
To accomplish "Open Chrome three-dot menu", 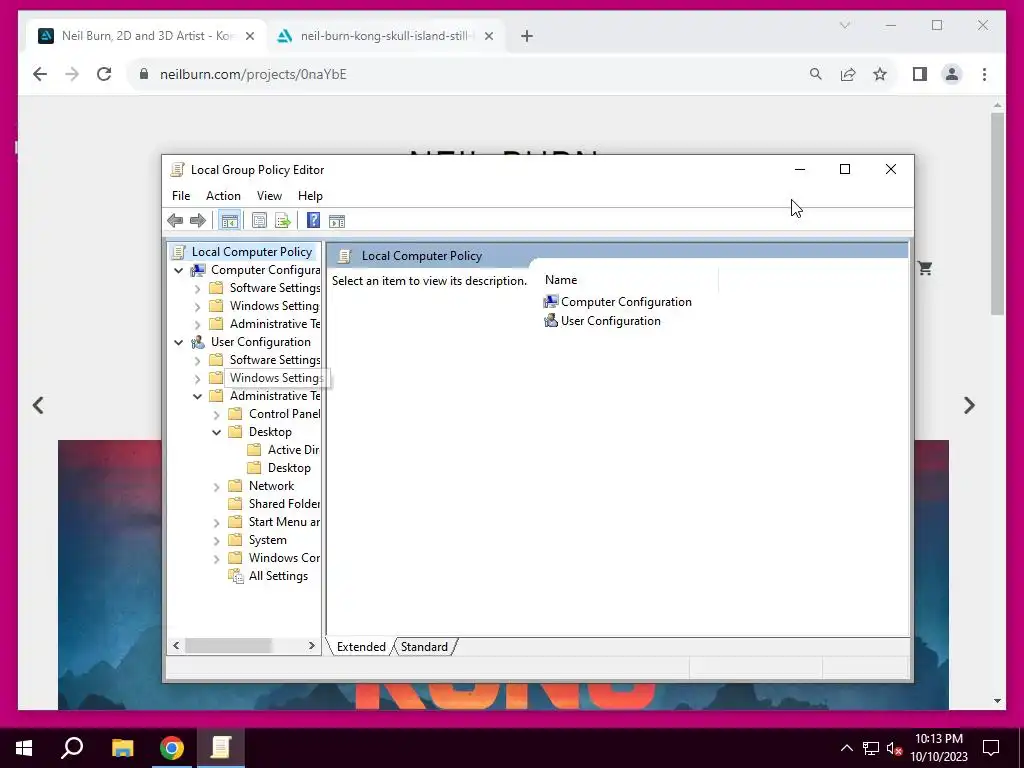I will (984, 74).
